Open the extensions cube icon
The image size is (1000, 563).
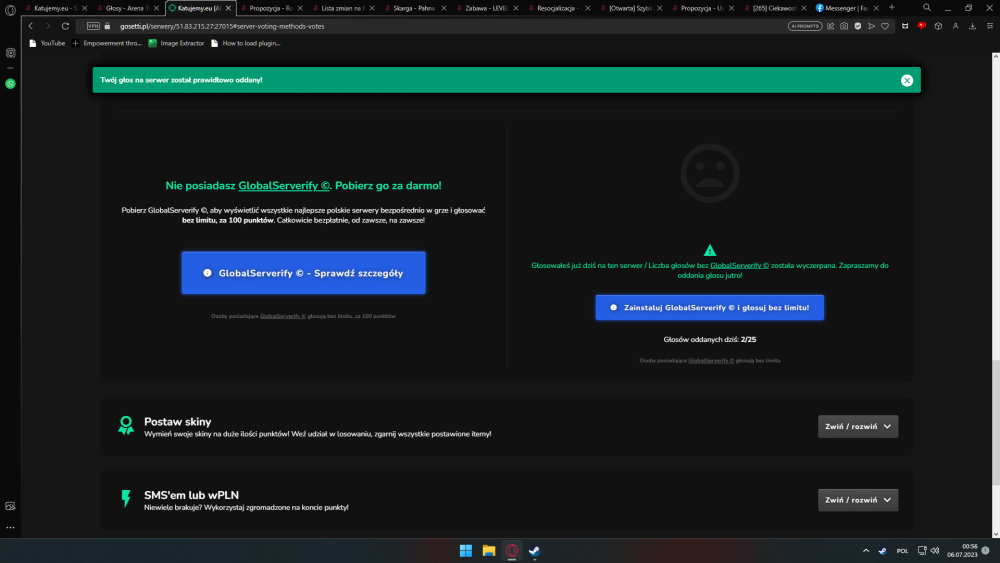(938, 26)
